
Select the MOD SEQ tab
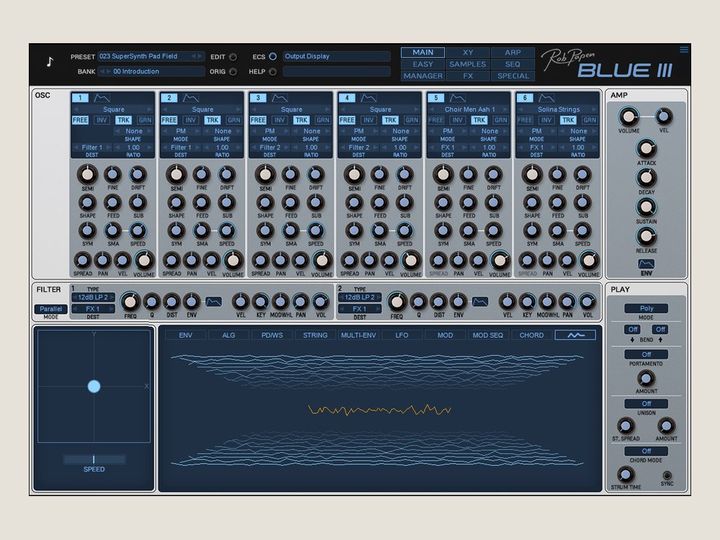click(x=488, y=335)
